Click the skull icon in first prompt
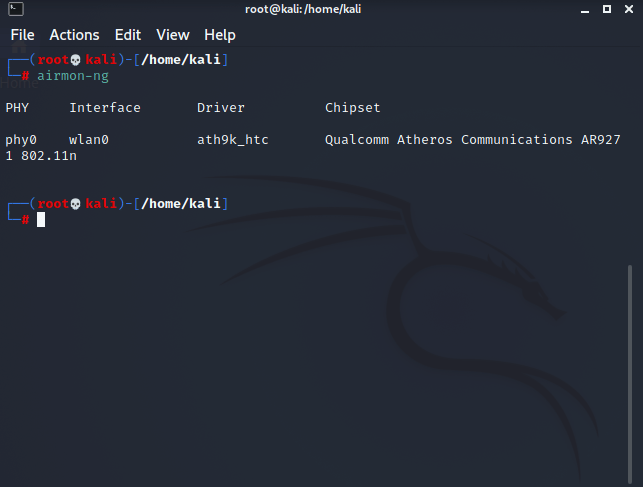643x487 pixels. point(76,60)
